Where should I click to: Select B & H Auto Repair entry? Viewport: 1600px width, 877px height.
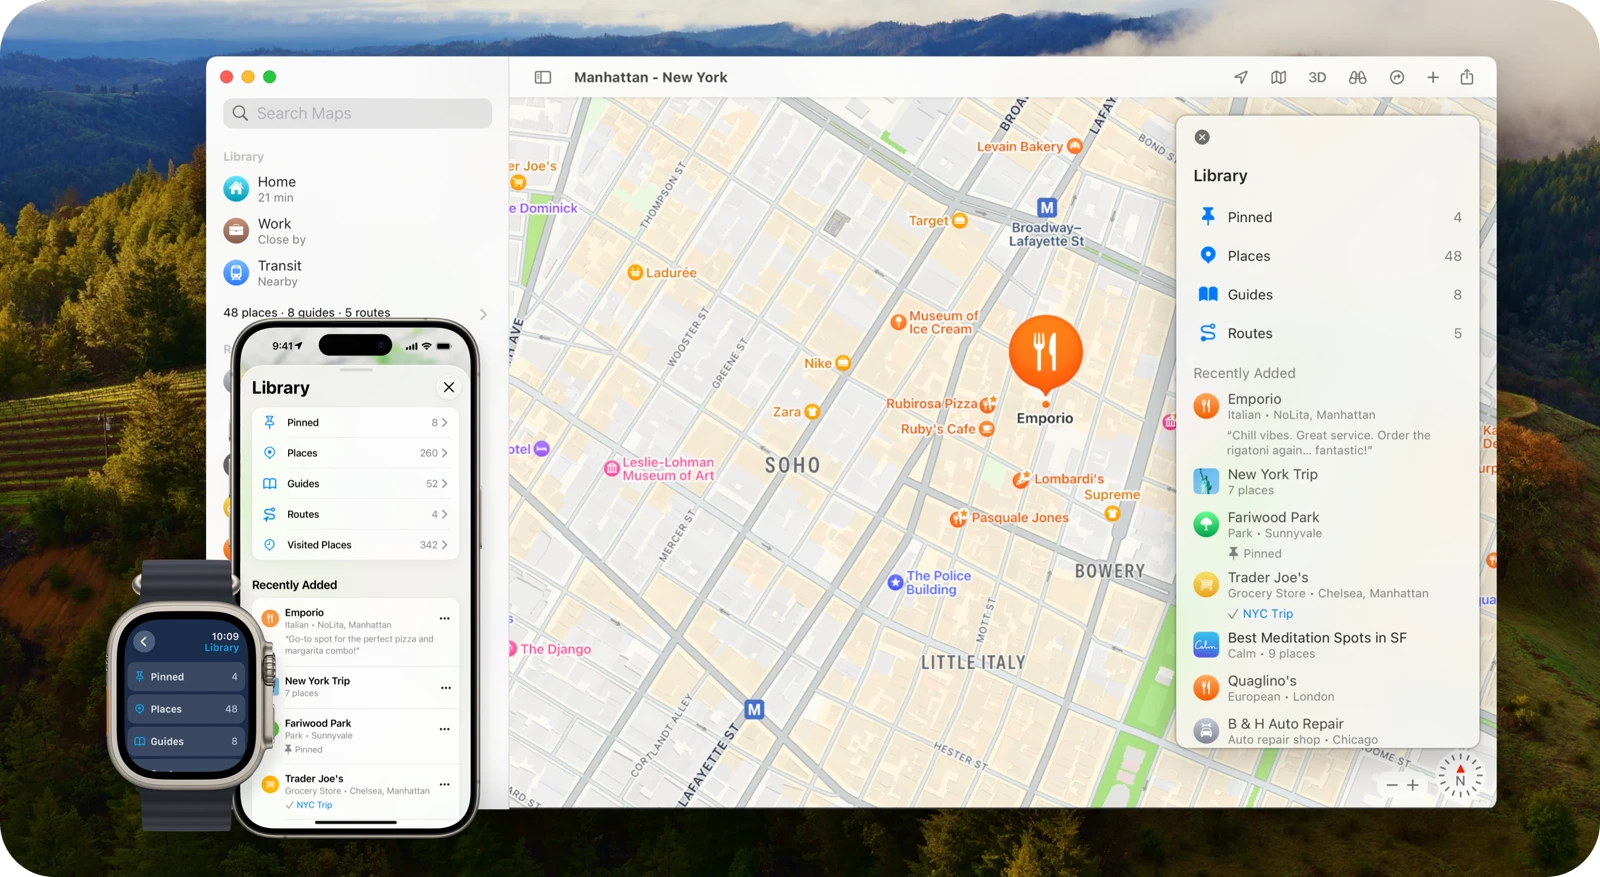(1328, 731)
